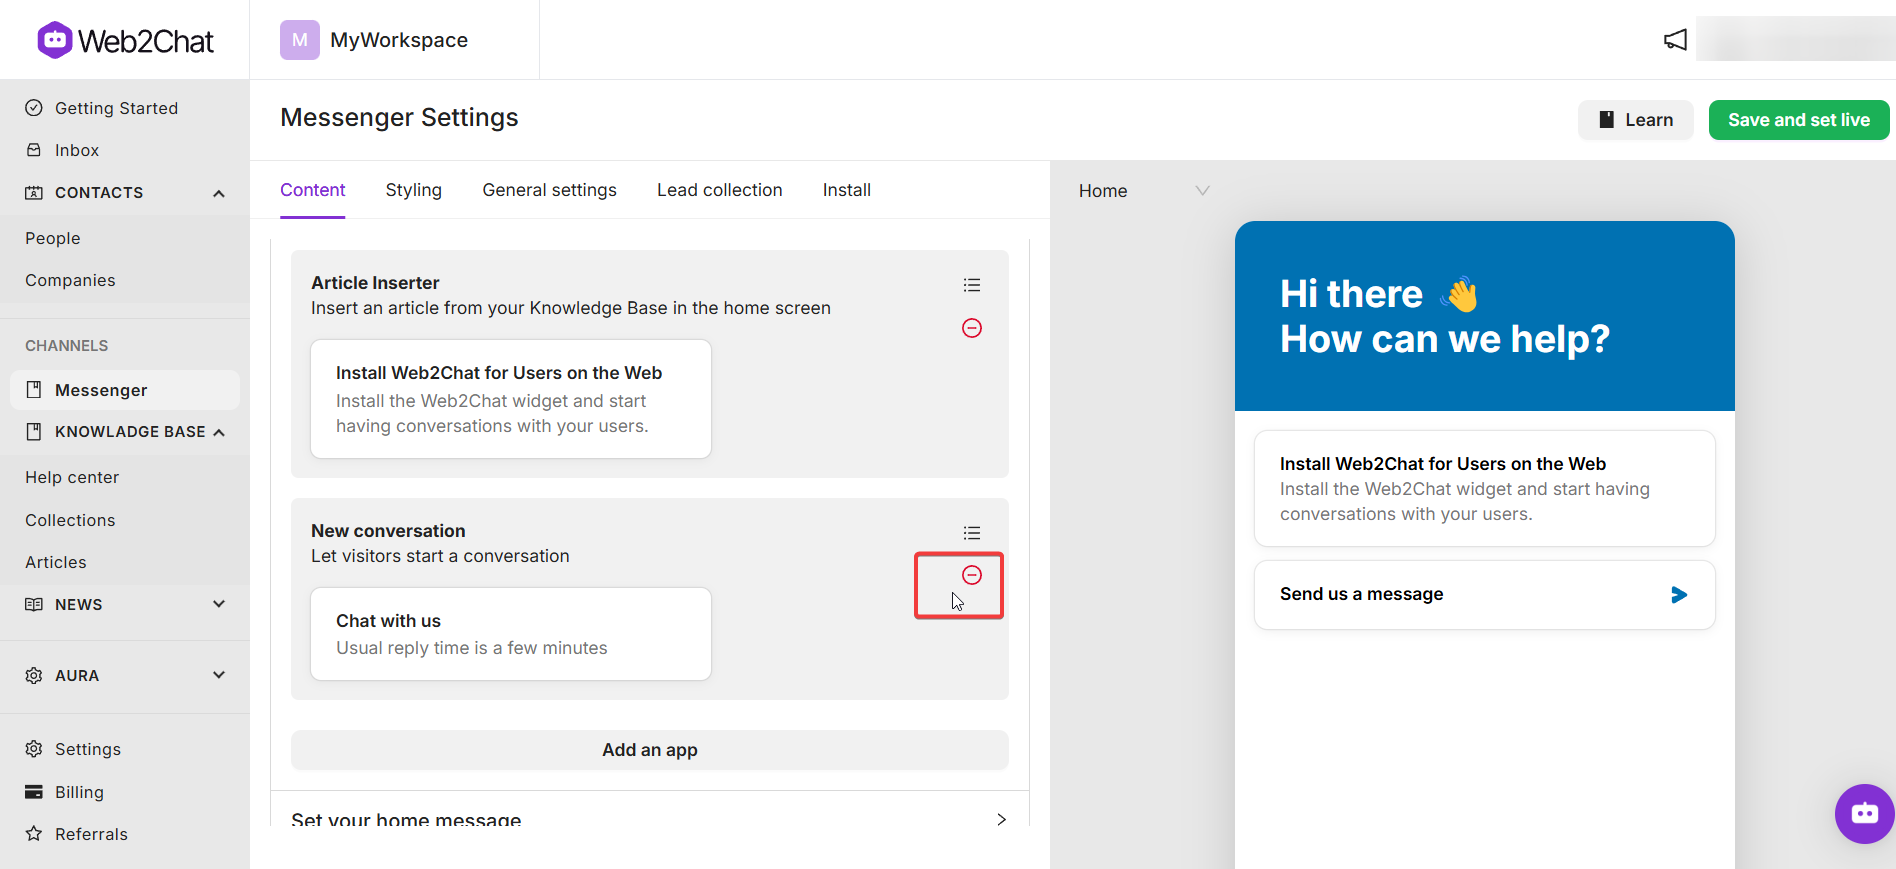Remove the Article Inserter app
Screen dimensions: 1896x869
(x=972, y=328)
